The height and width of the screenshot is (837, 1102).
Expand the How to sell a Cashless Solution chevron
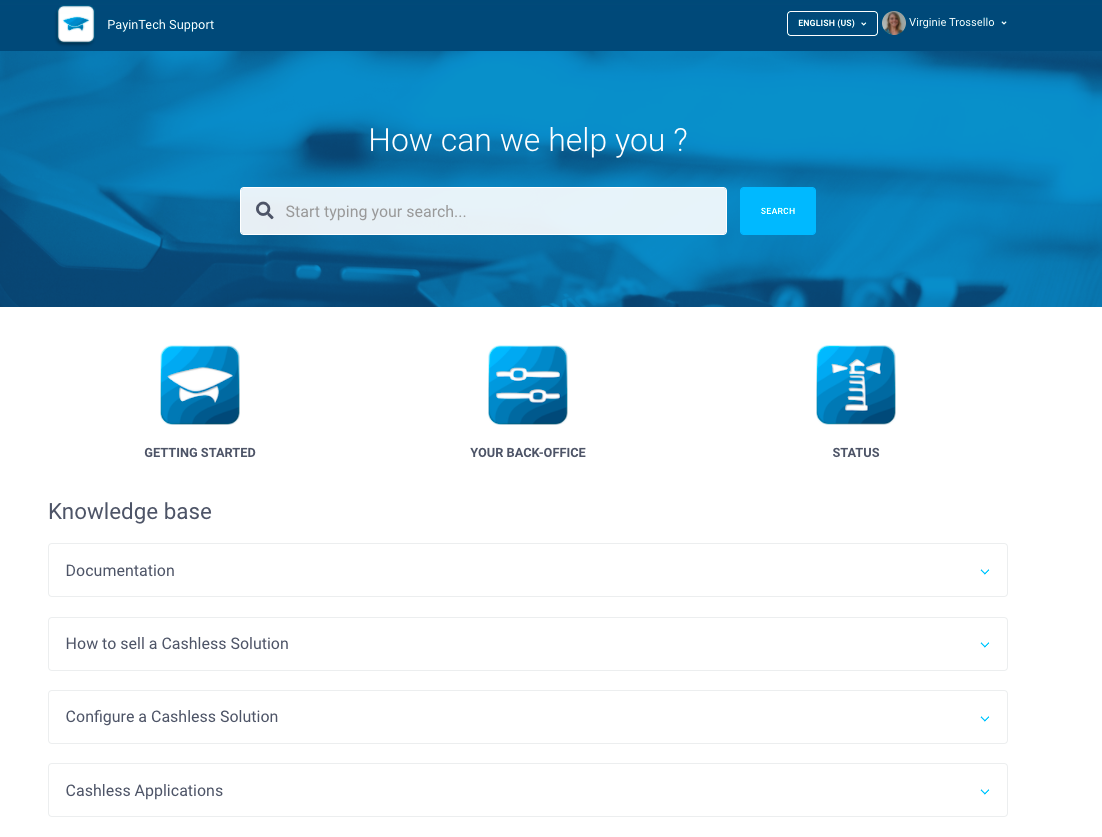point(985,644)
